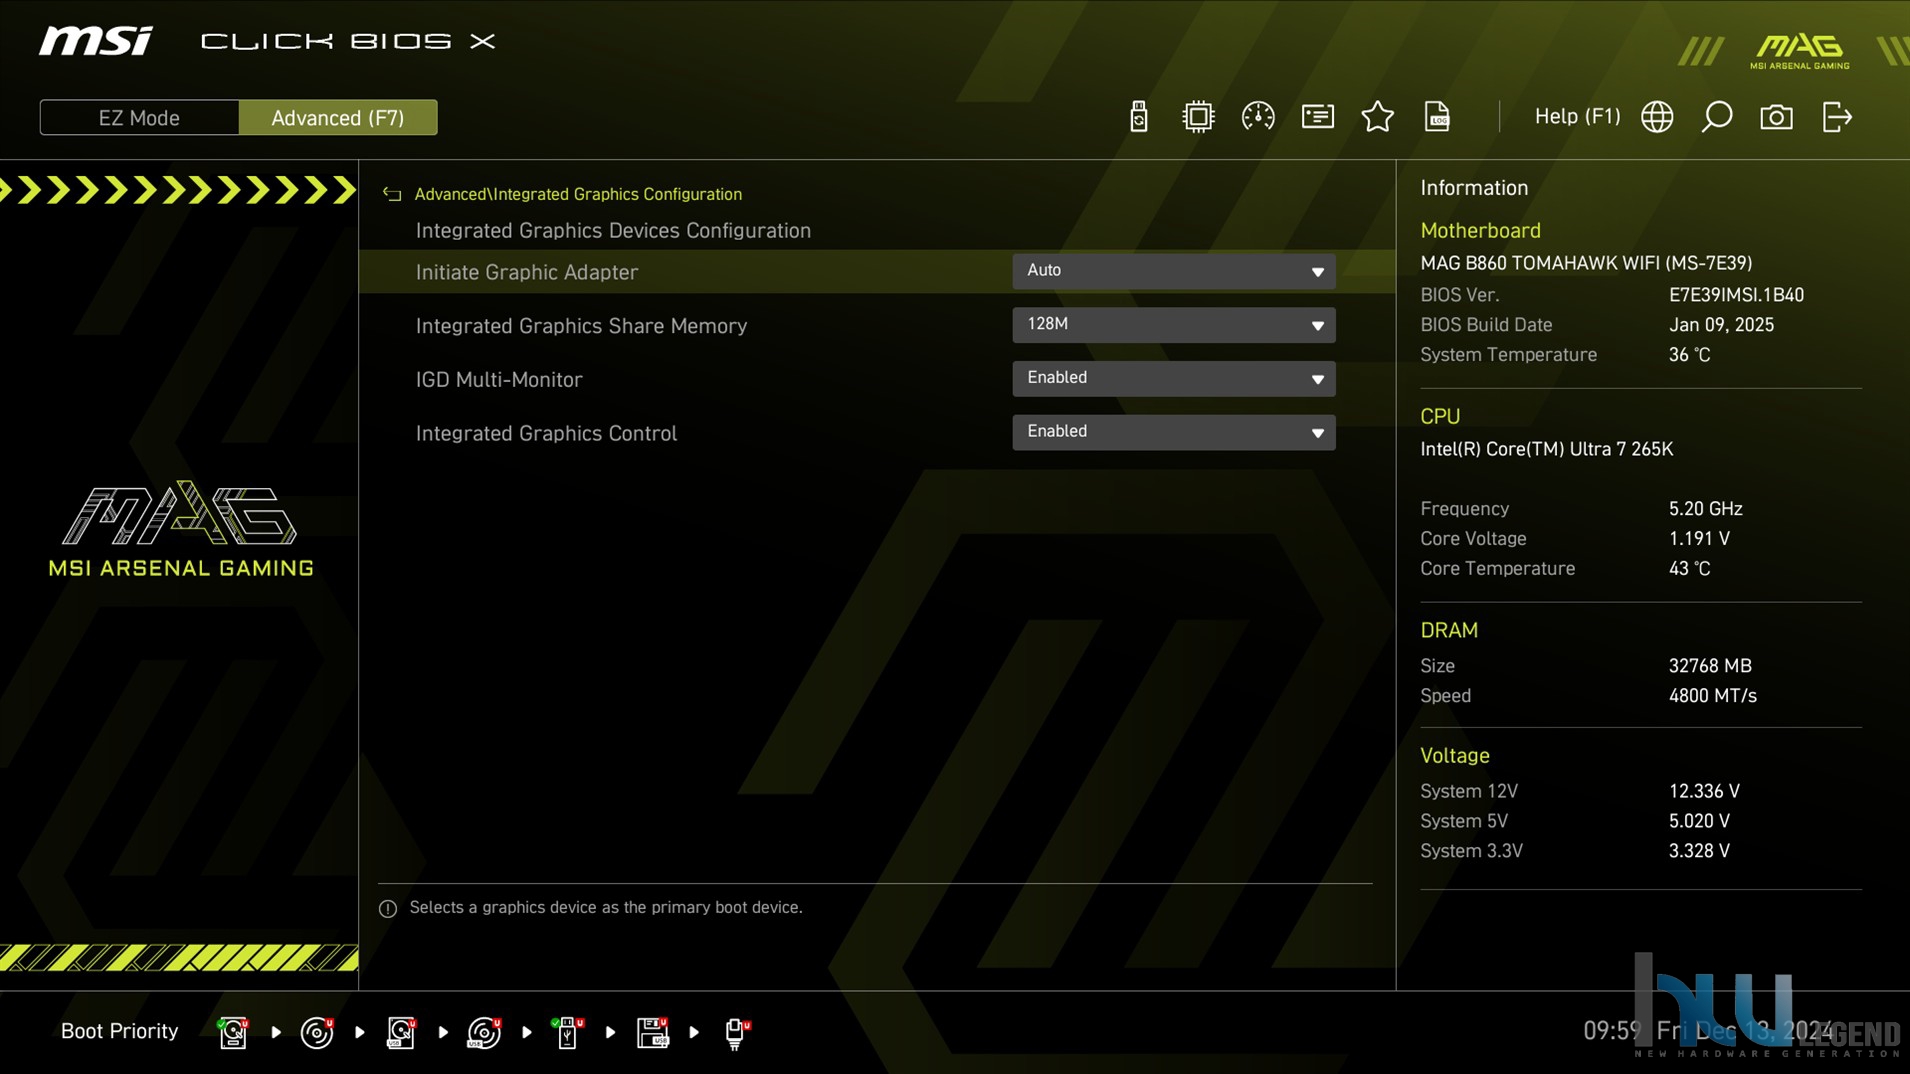Open the search magnifier icon
Viewport: 1910px width, 1074px height.
coord(1717,117)
